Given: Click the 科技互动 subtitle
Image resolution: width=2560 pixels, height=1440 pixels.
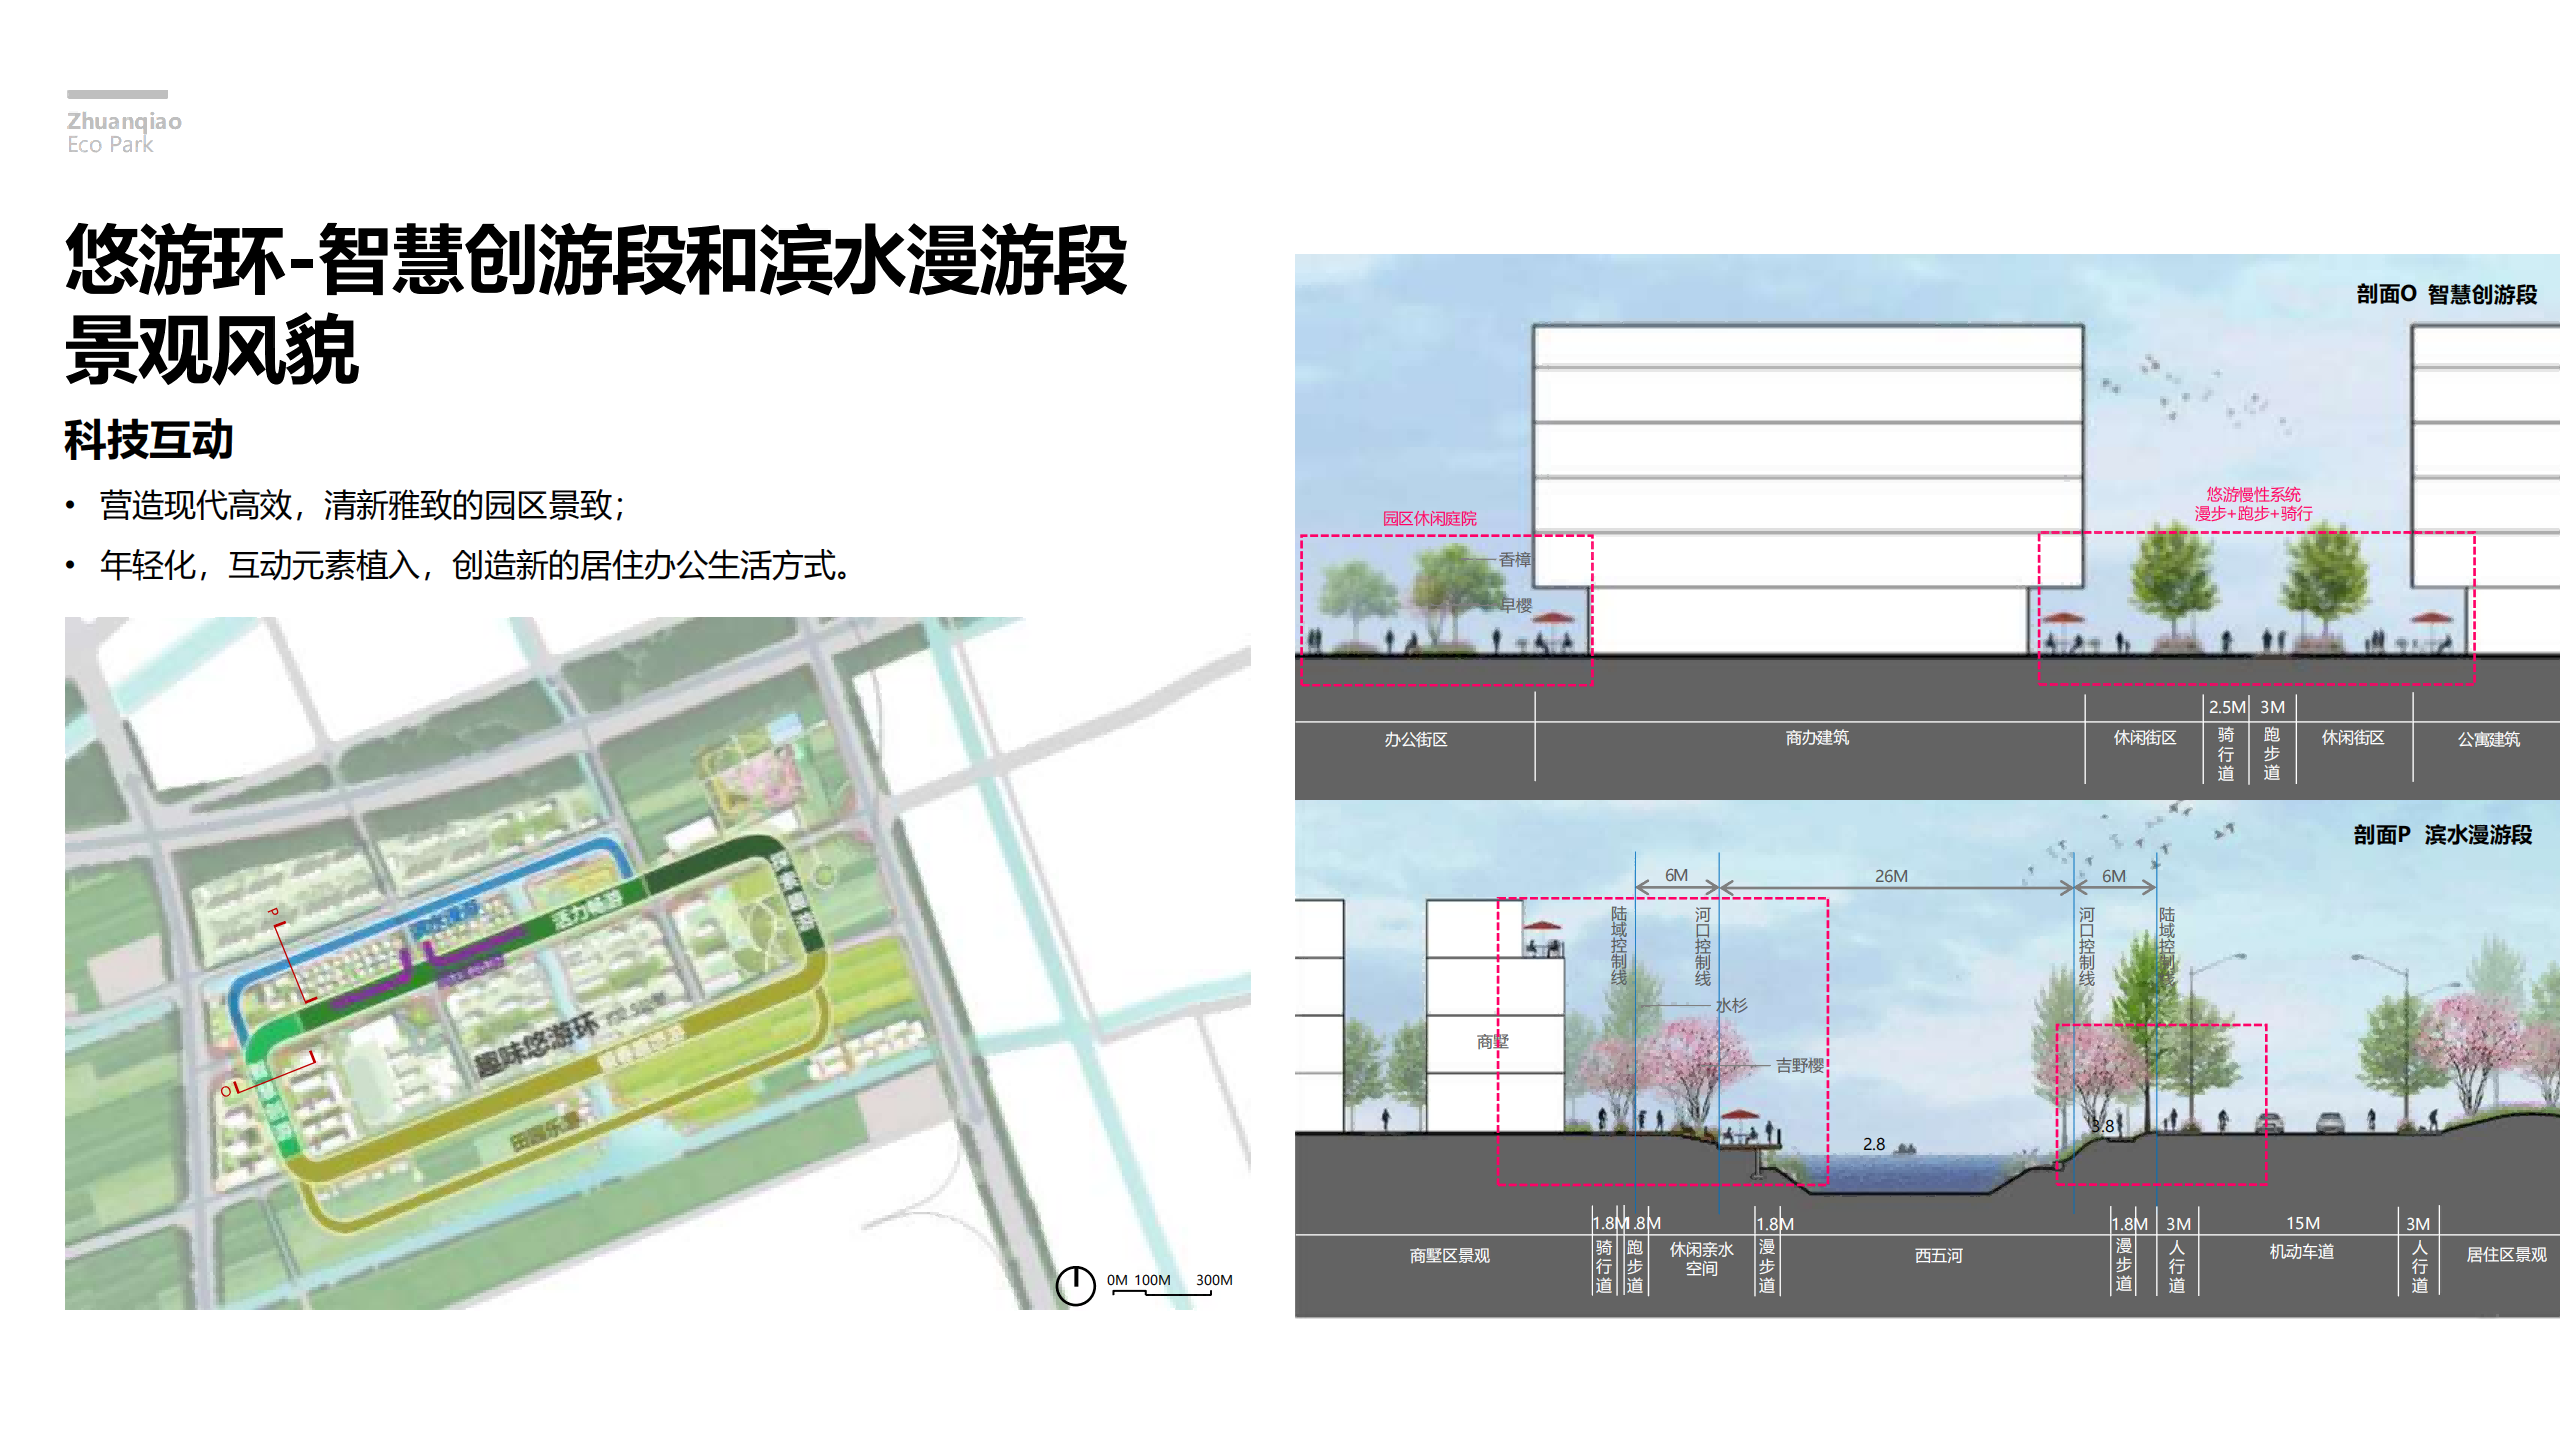Looking at the screenshot, I should coord(149,440).
